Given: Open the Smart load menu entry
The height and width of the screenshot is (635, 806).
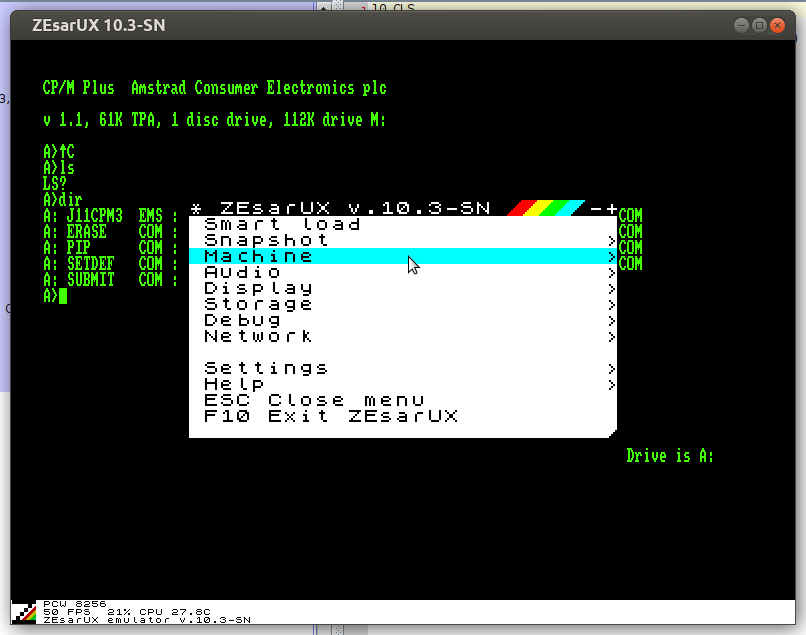Looking at the screenshot, I should (402, 224).
